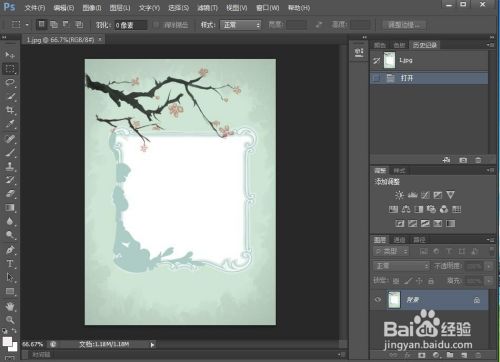Select the Zoom tool in toolbox
Image resolution: width=500 pixels, height=362 pixels.
click(10, 320)
